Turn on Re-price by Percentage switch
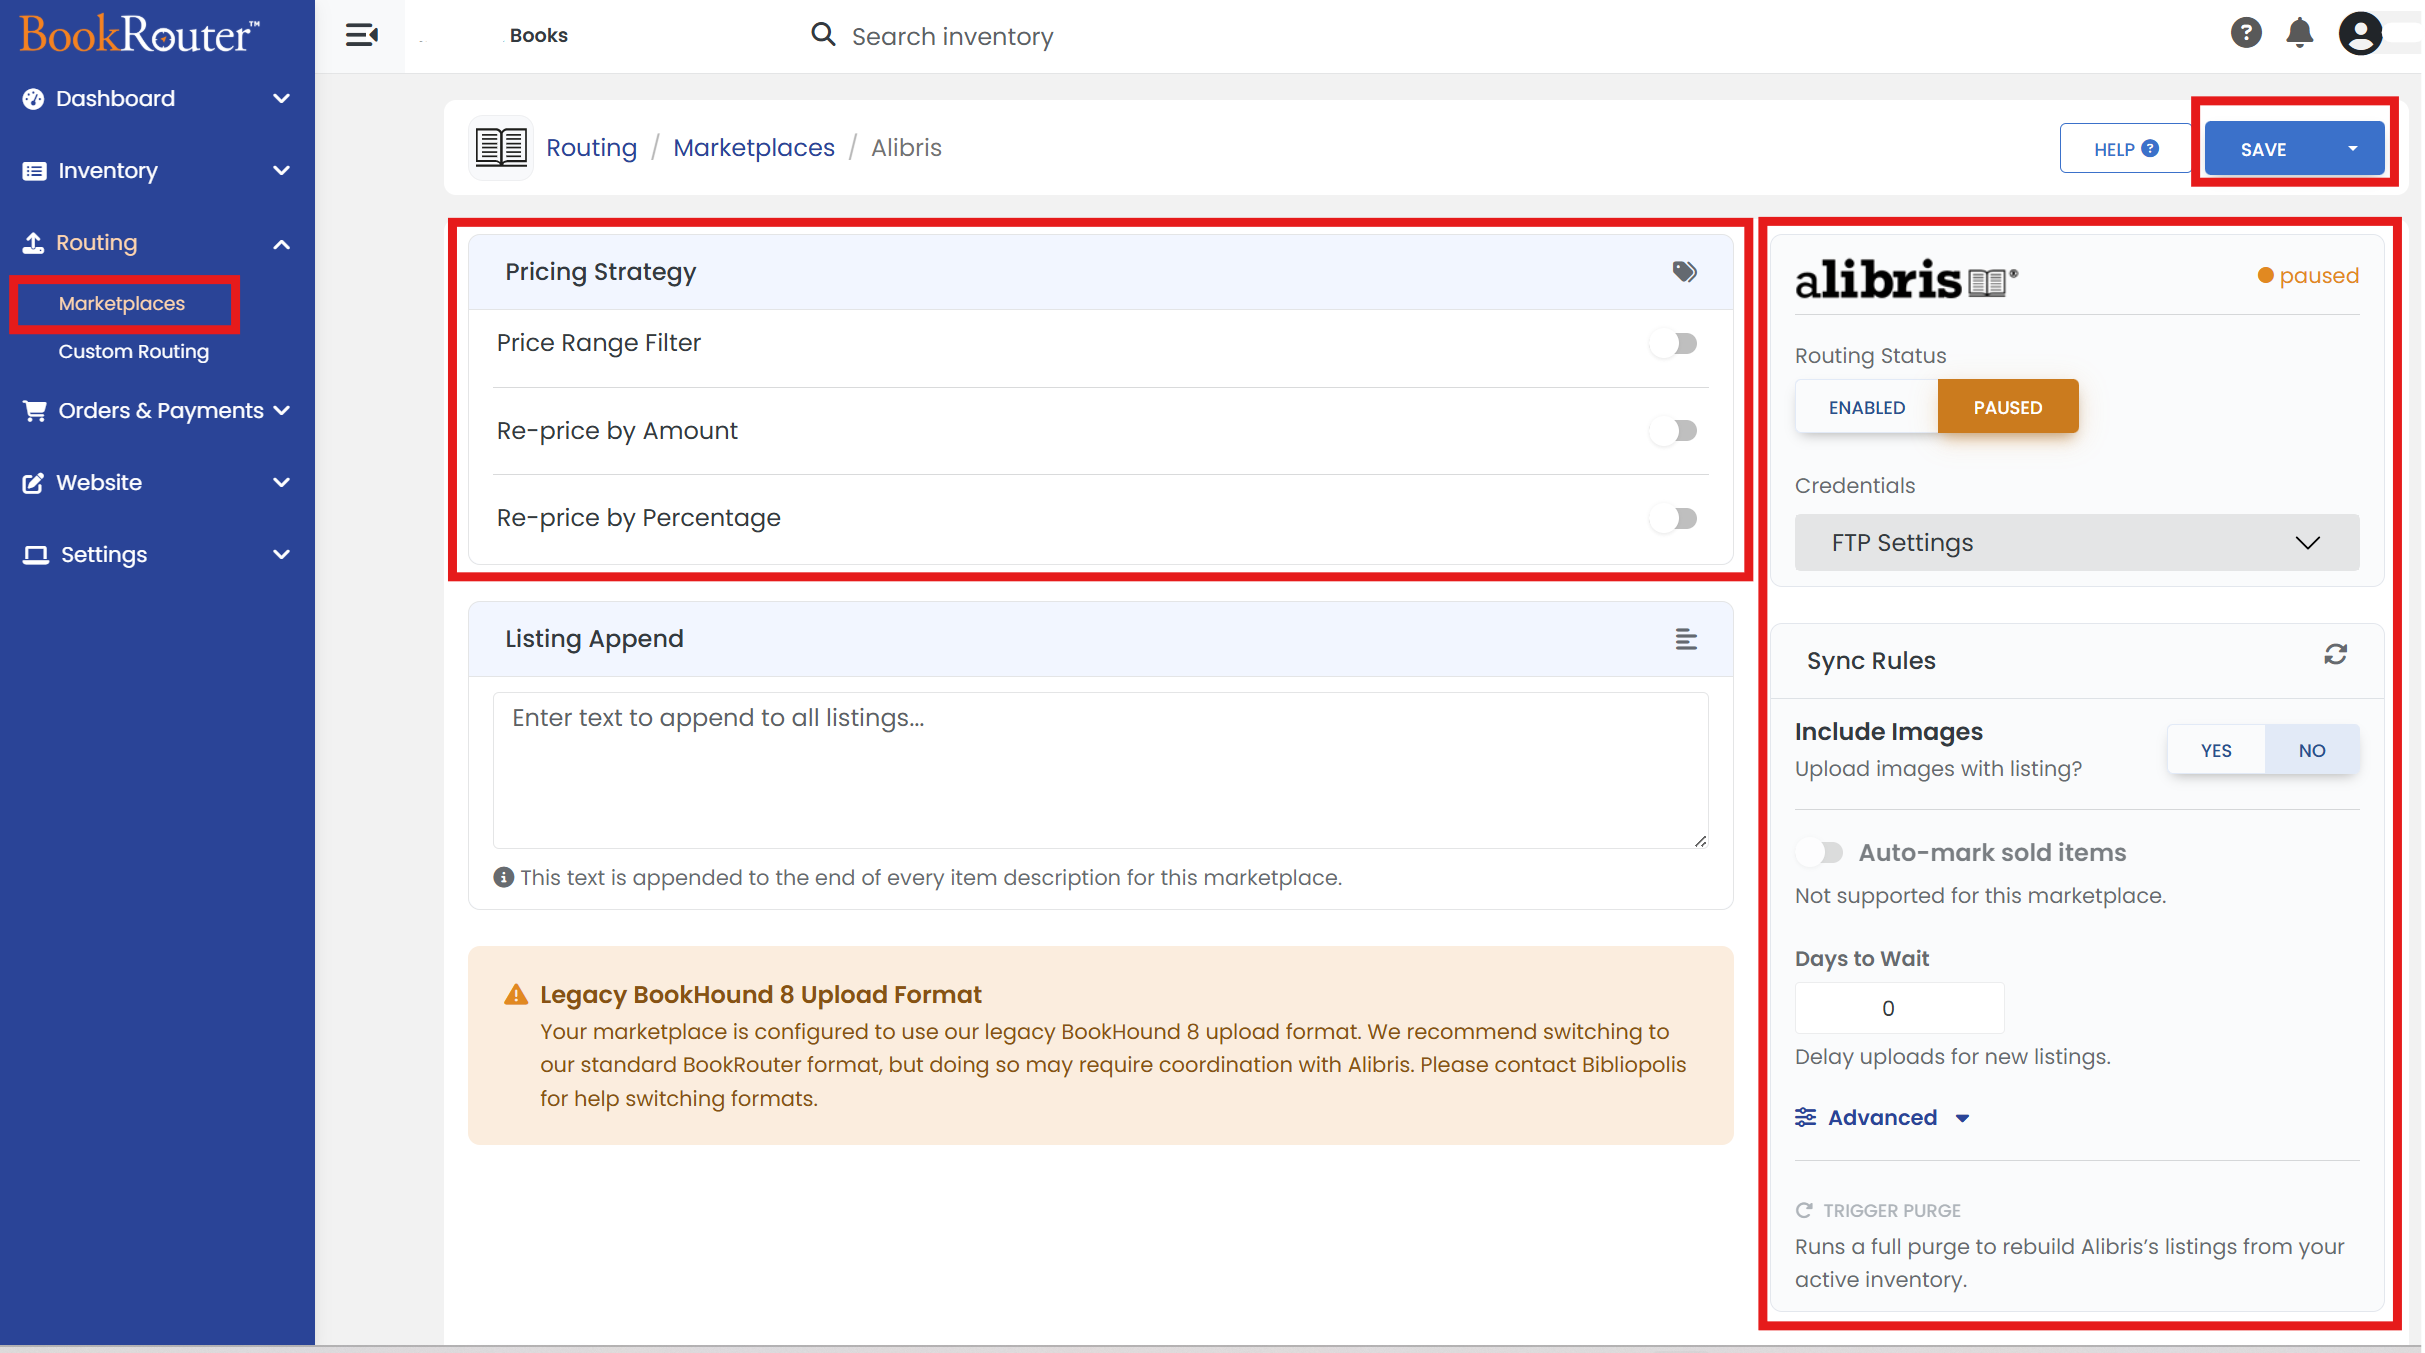The image size is (2425, 1353). (x=1674, y=518)
